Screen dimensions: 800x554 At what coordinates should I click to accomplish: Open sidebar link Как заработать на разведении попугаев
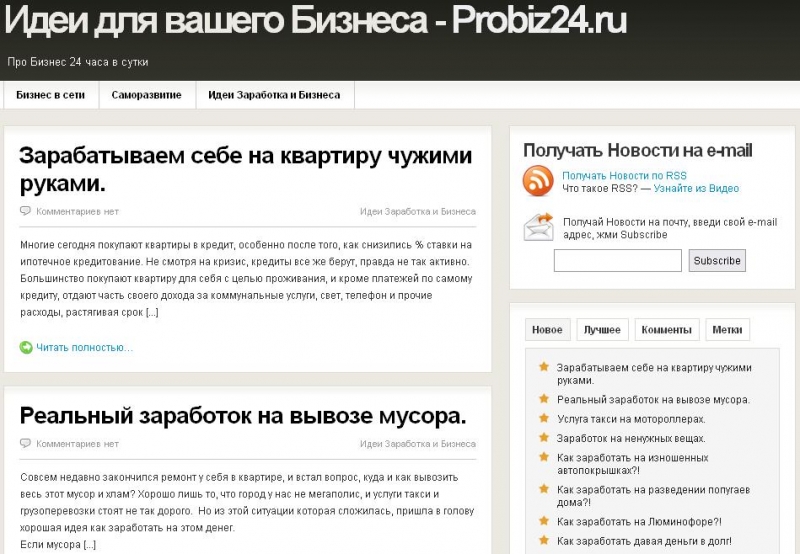pyautogui.click(x=654, y=496)
